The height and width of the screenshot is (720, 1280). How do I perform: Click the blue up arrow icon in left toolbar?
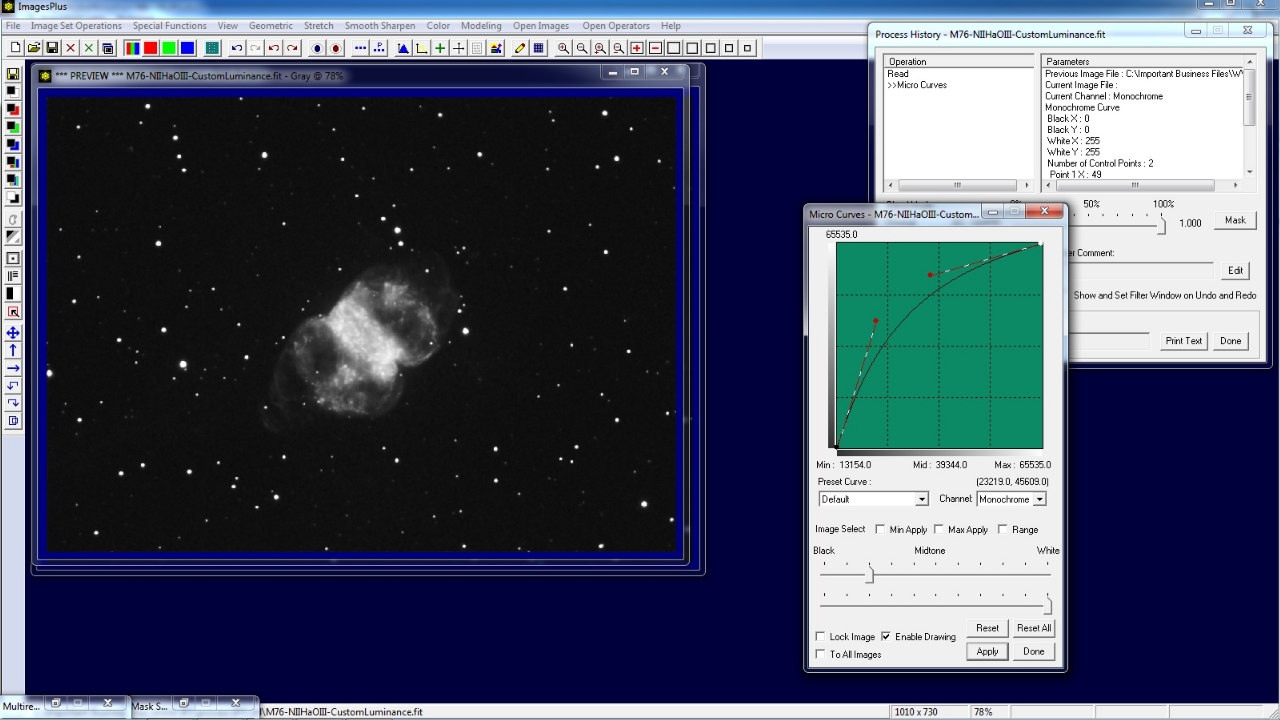[x=13, y=350]
